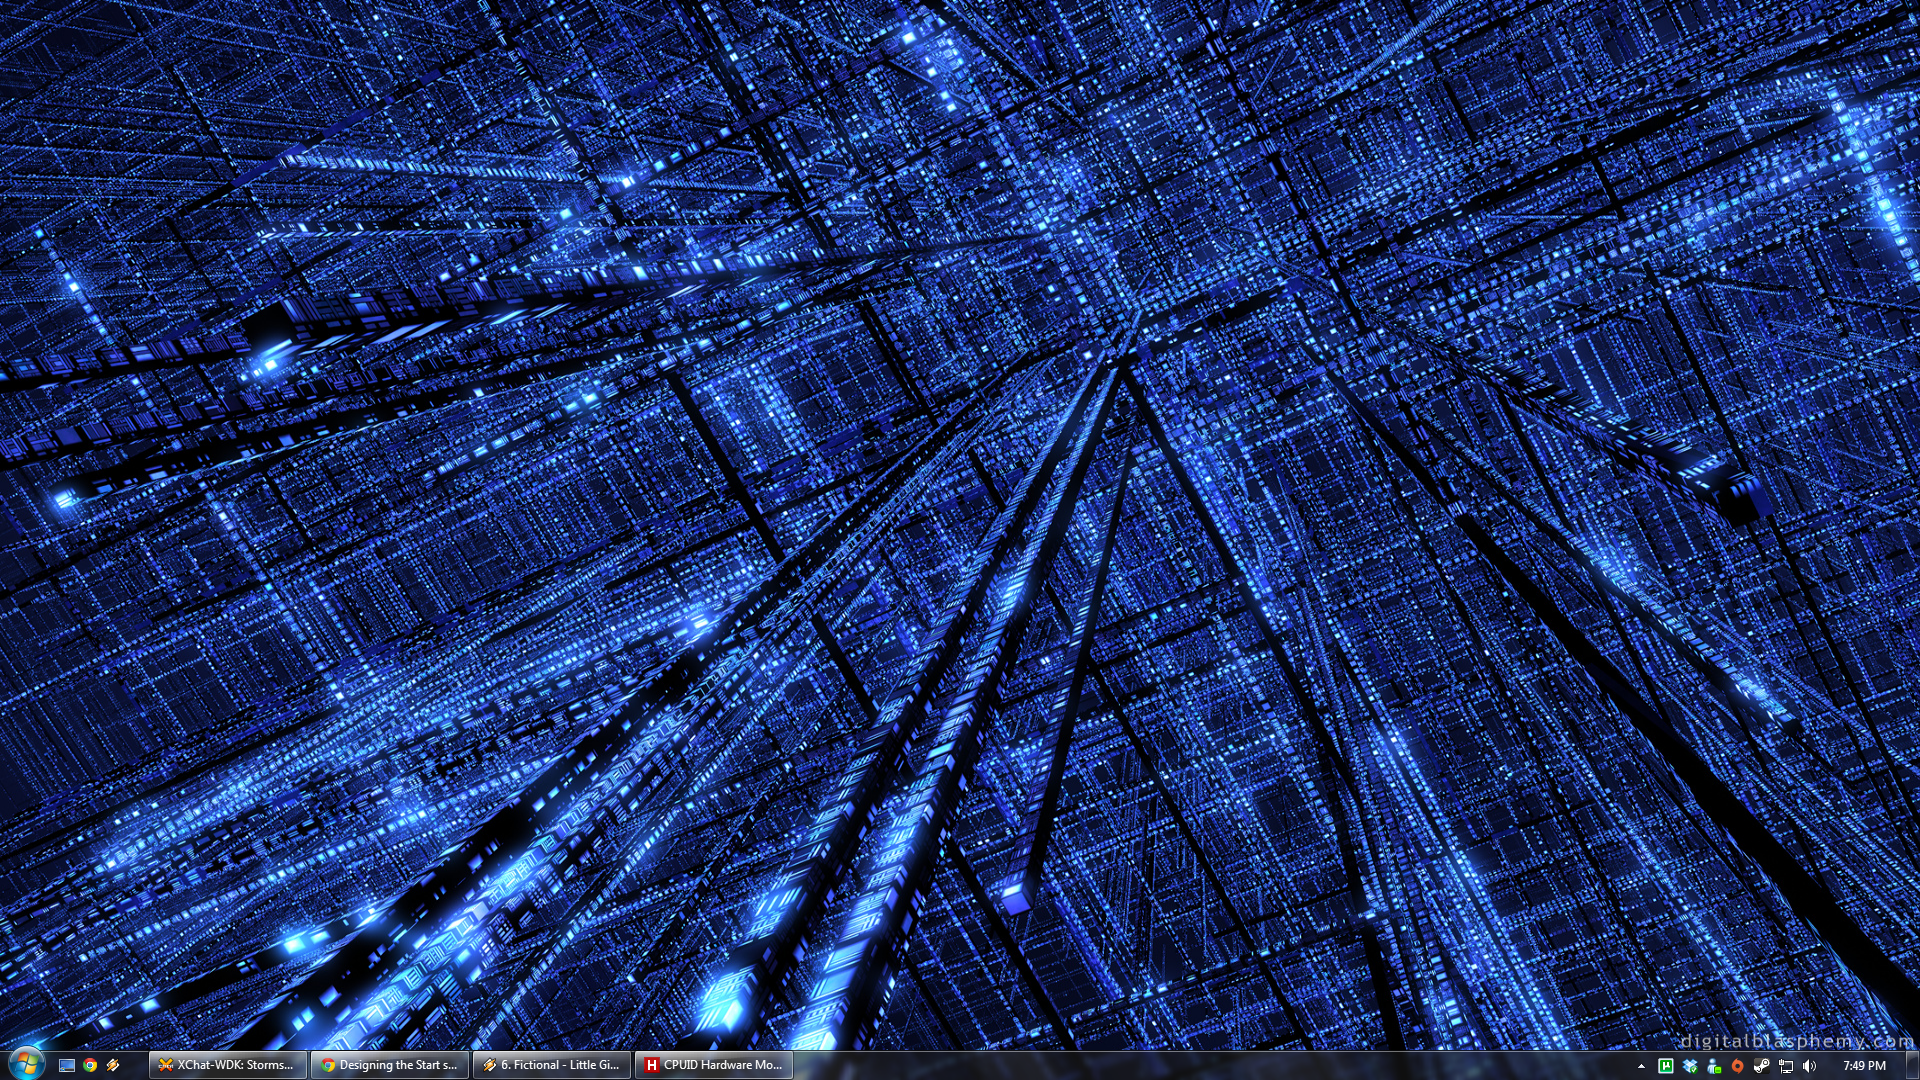Click the Origin tray icon
Image resolution: width=1920 pixels, height=1080 pixels.
(1738, 1065)
